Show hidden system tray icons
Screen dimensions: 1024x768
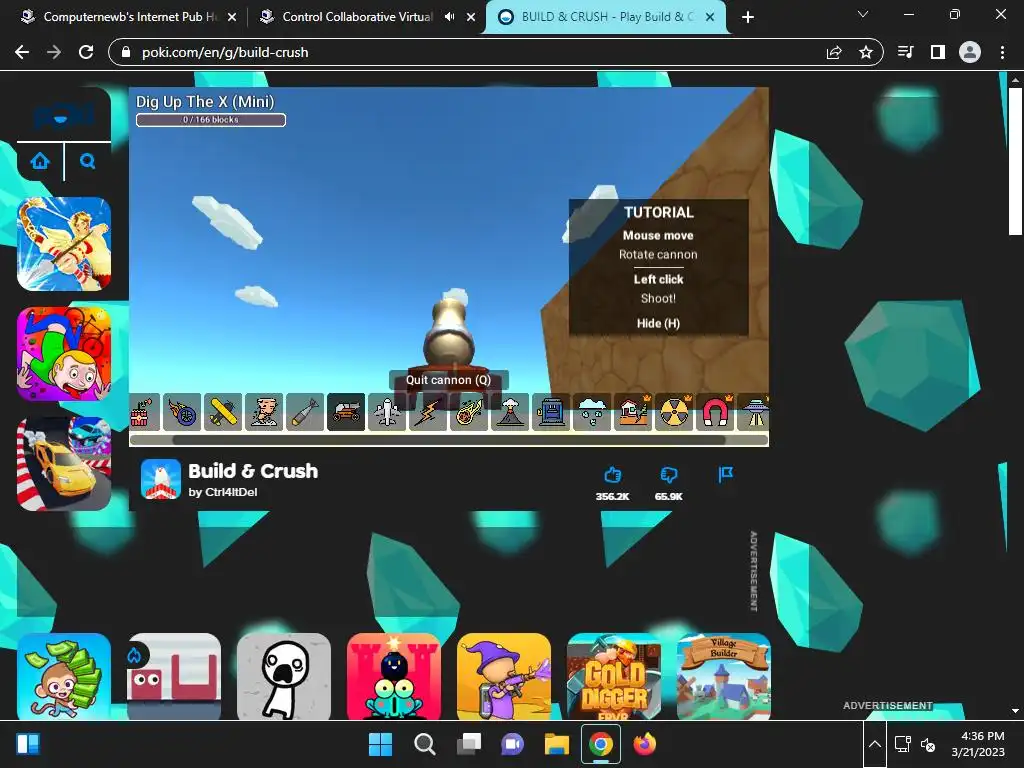[875, 744]
